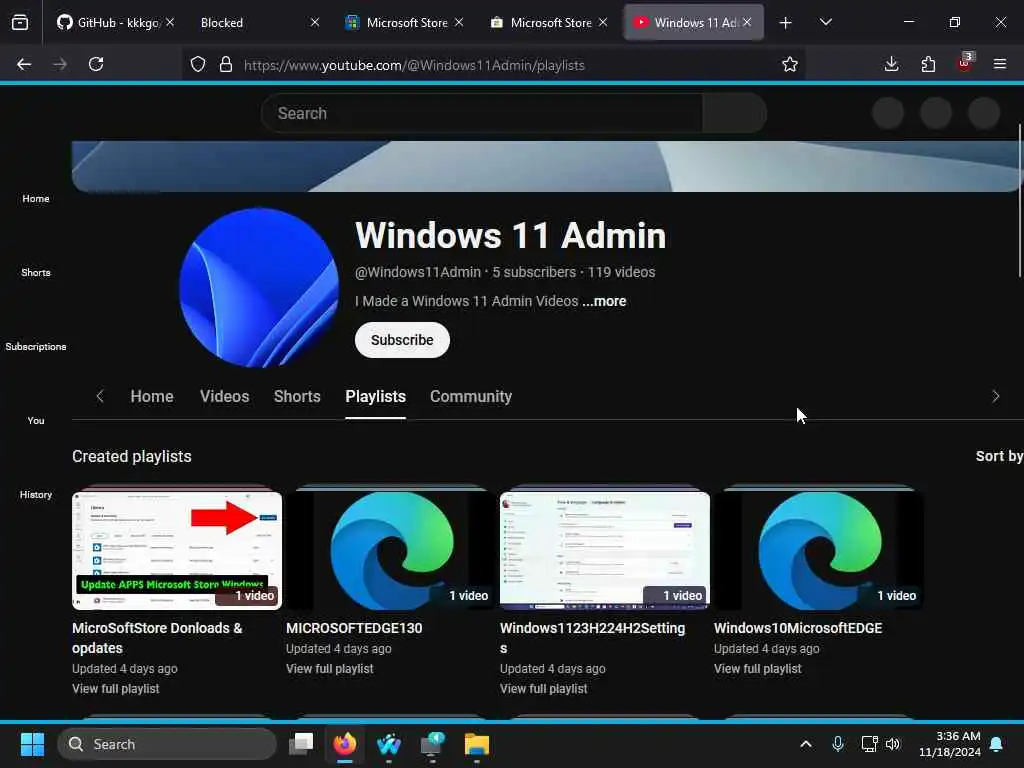
Task: Open the channel Videos tab
Action: (x=225, y=396)
